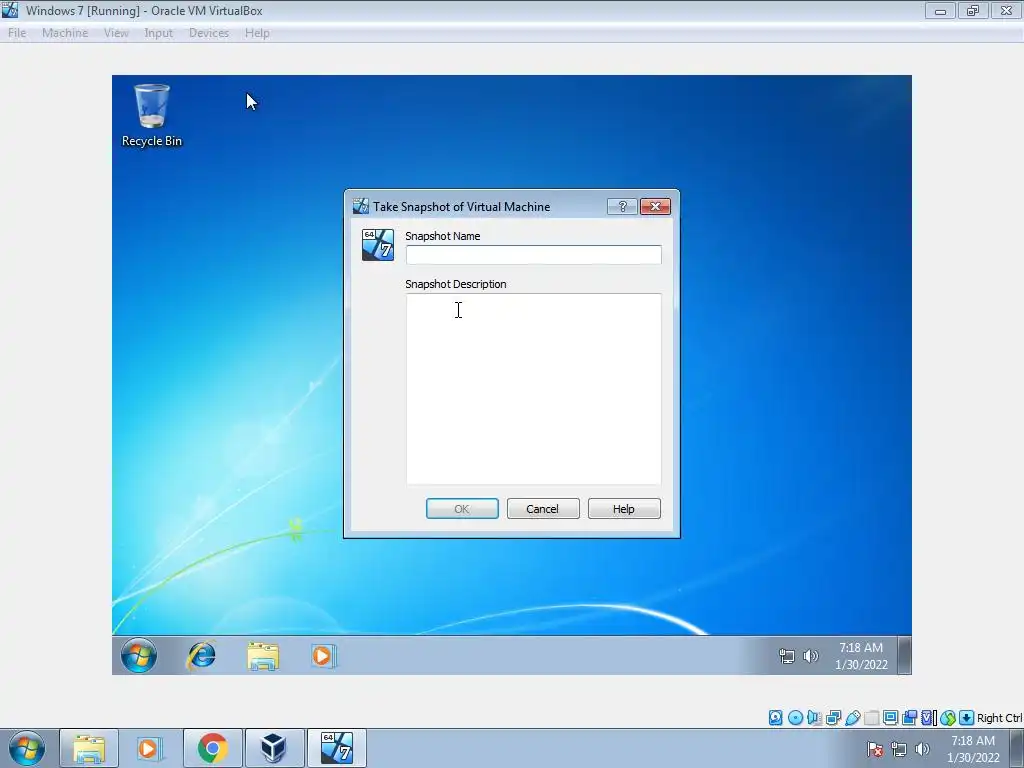Open the audio status indicator in VirtualBox
This screenshot has height=768, width=1024.
[x=814, y=718]
